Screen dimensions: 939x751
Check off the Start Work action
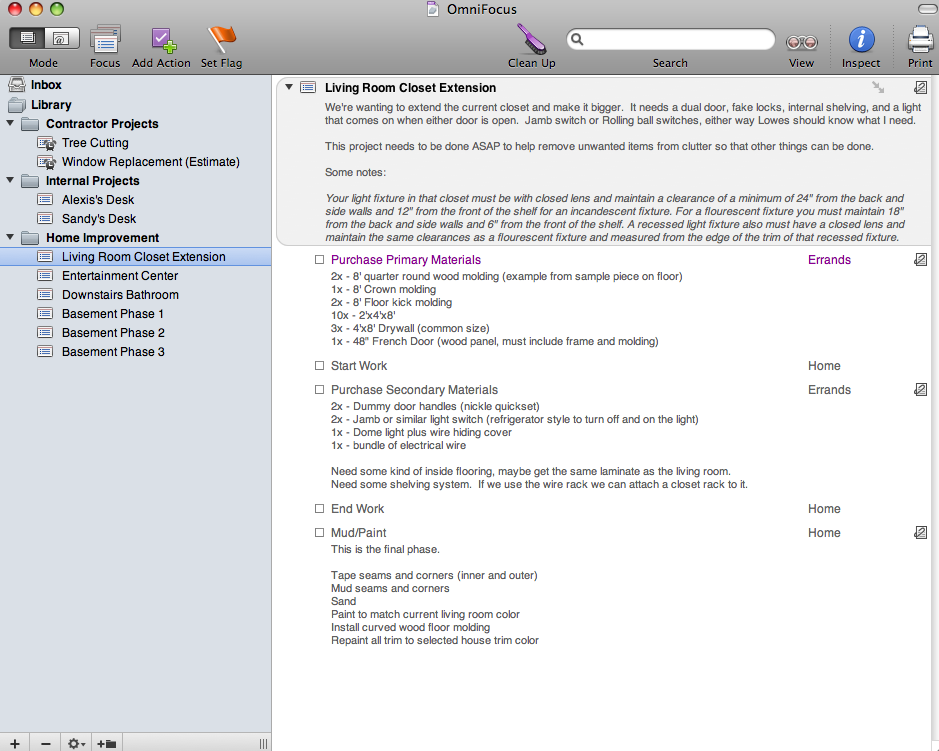coord(319,365)
